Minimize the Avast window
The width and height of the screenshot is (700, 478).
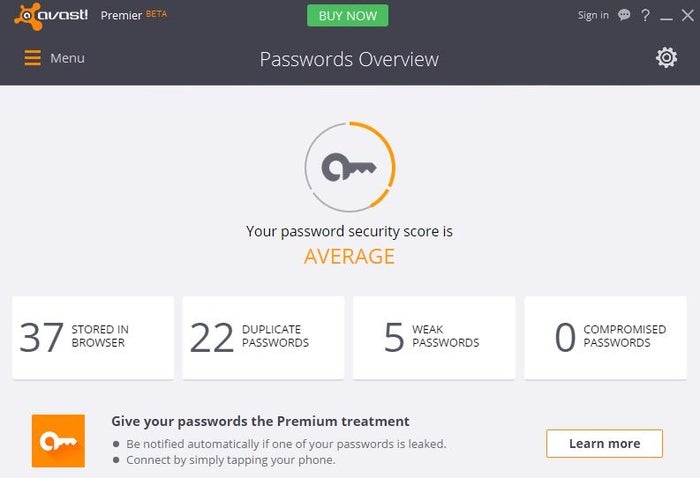pyautogui.click(x=666, y=16)
